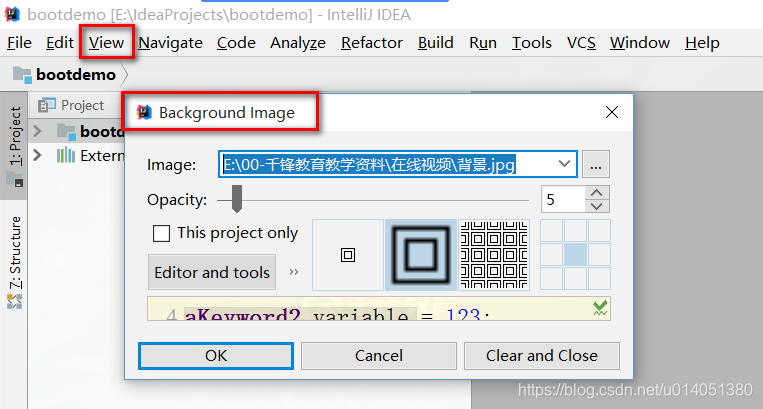Open the View menu

[106, 43]
